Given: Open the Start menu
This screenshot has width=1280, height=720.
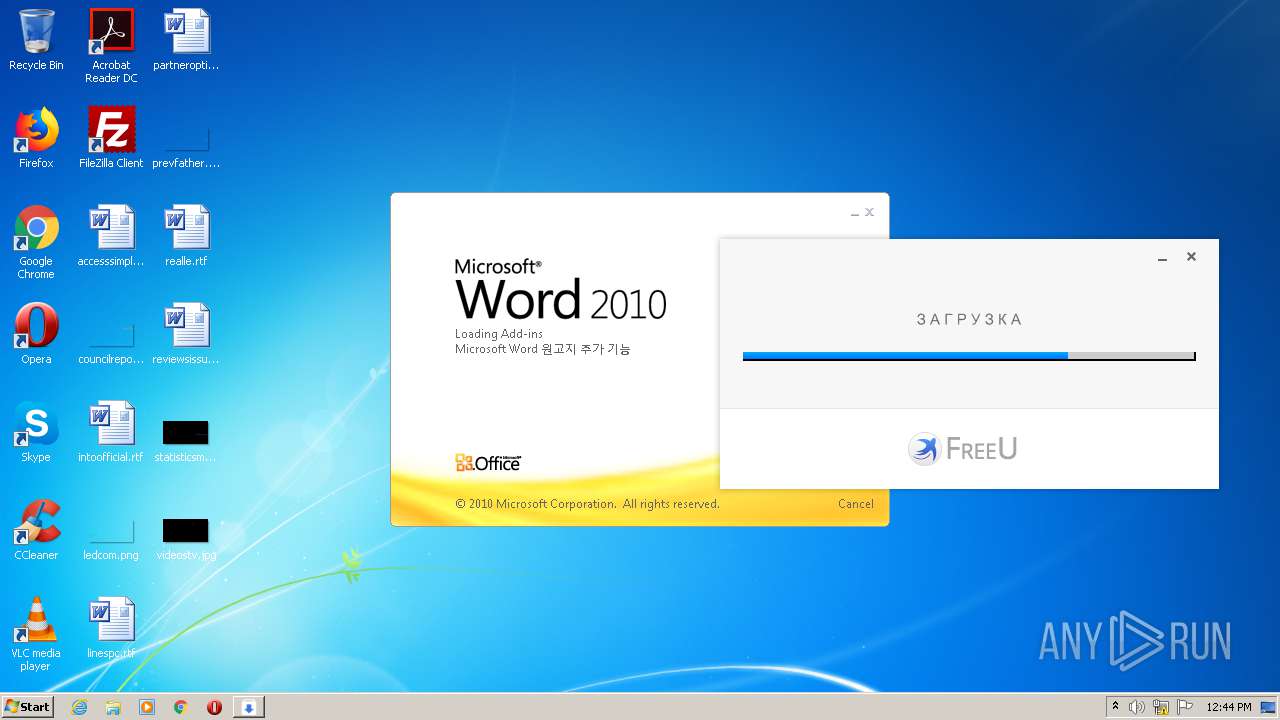Looking at the screenshot, I should [27, 707].
